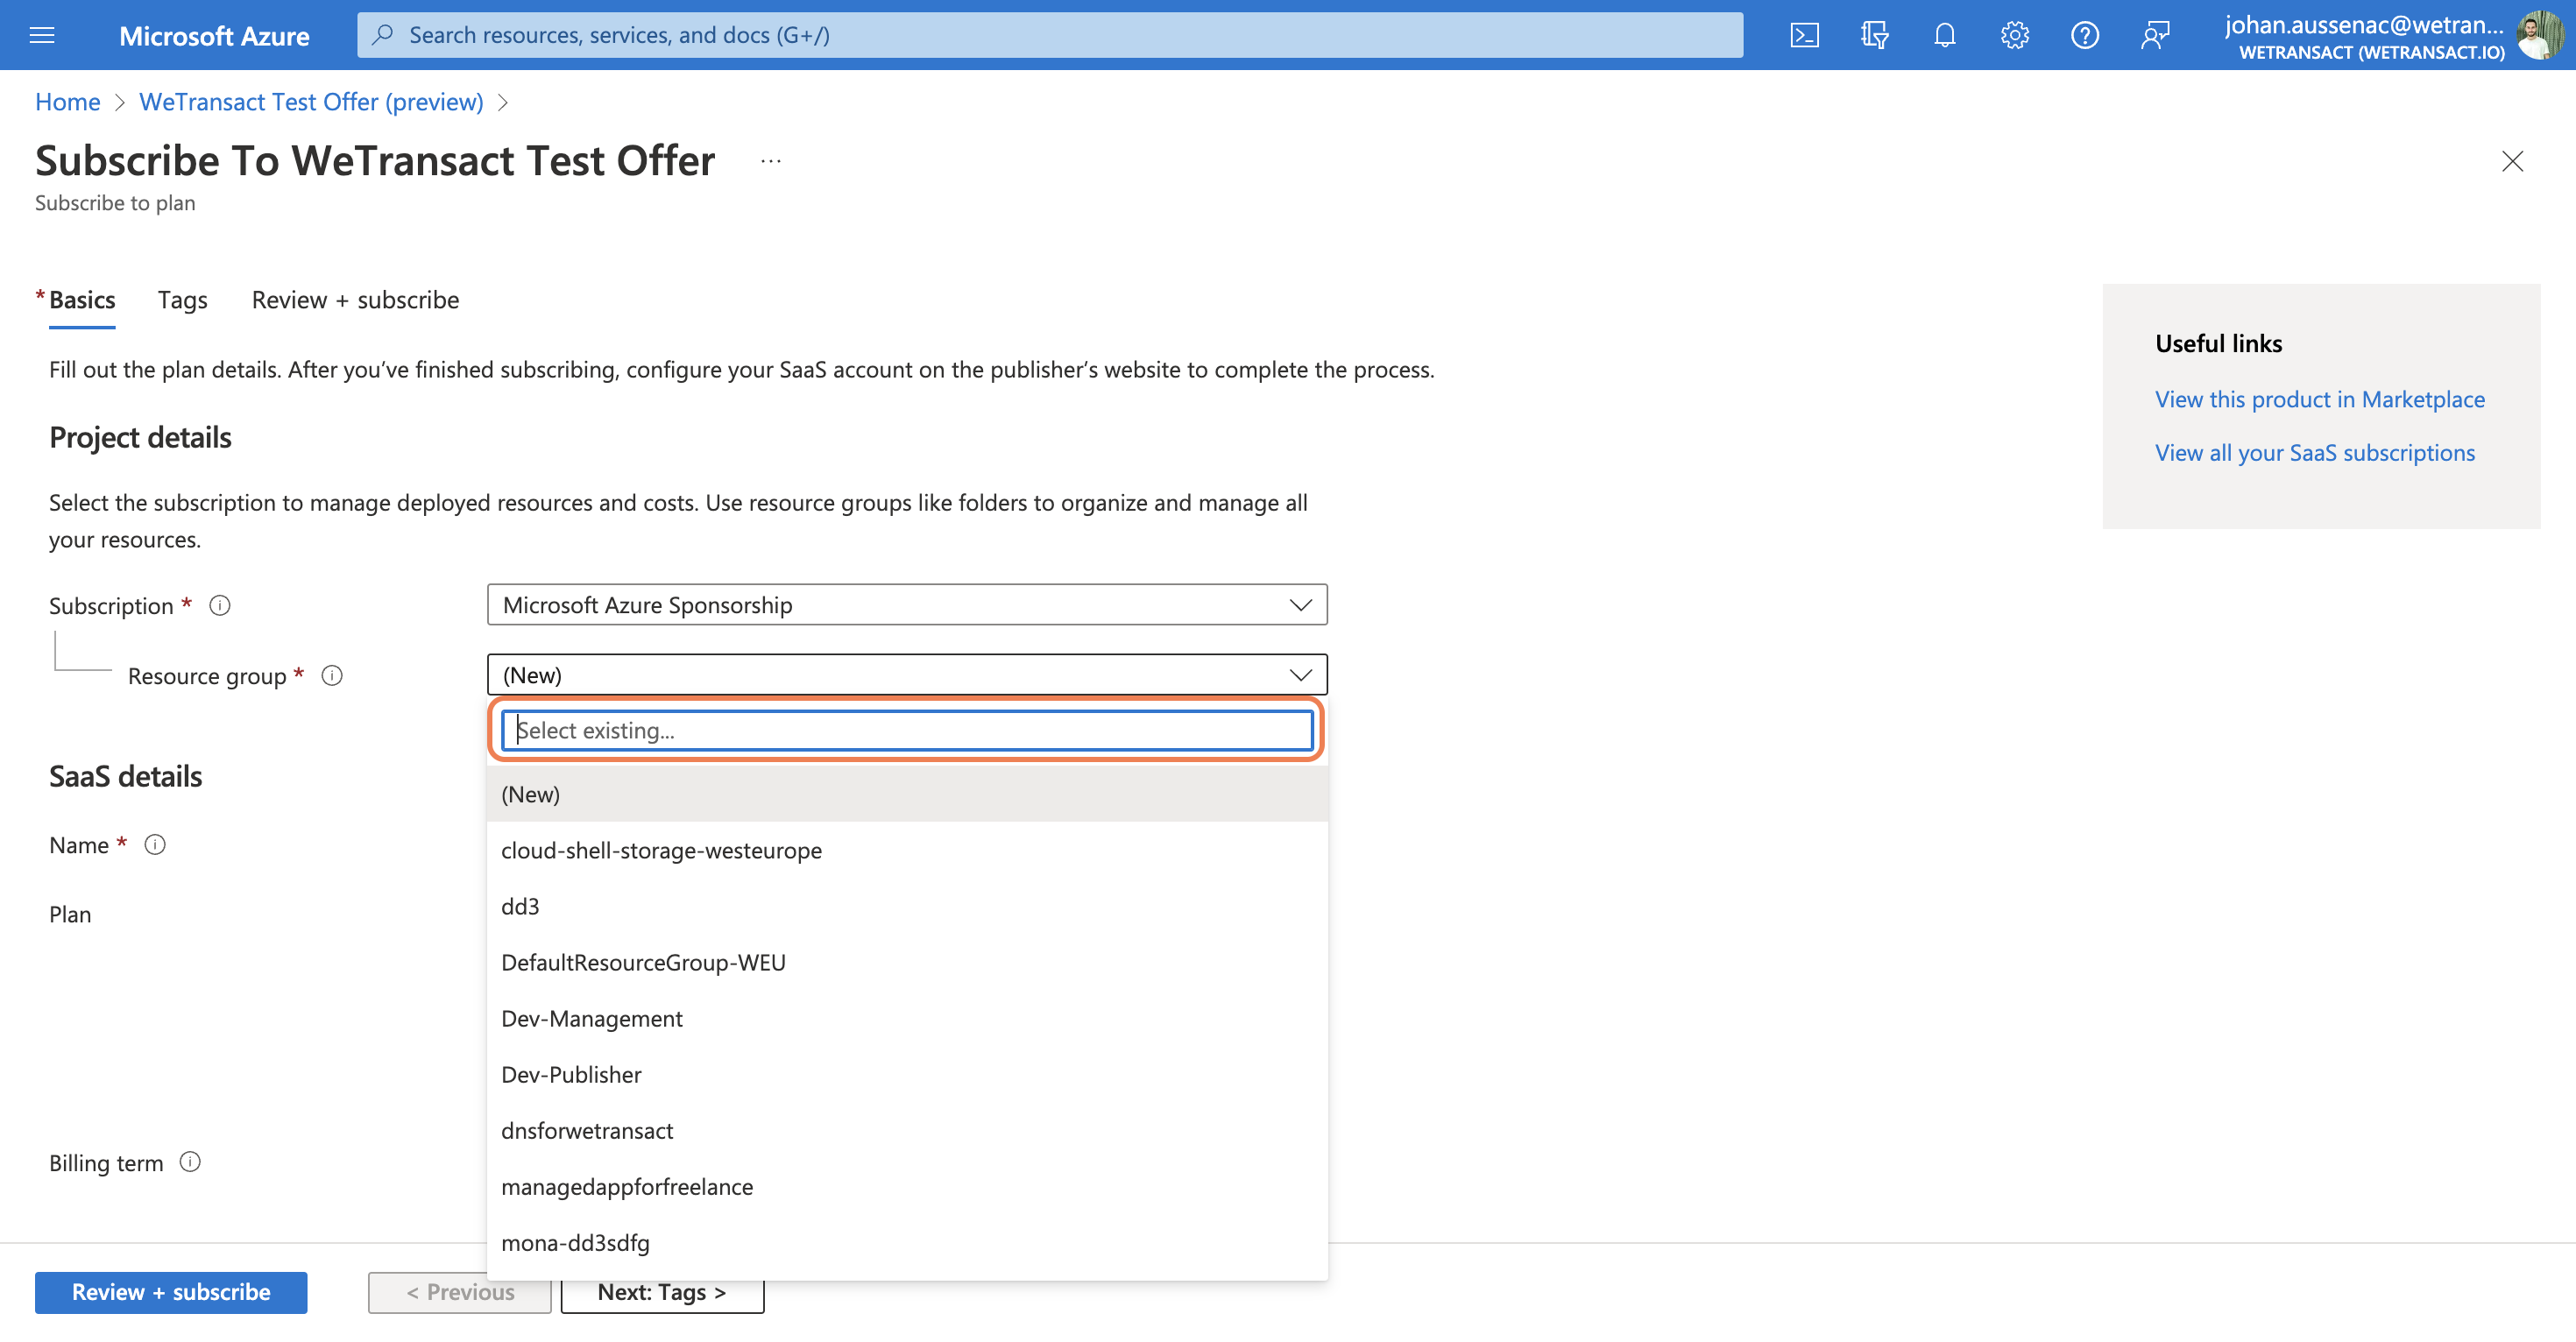This screenshot has height=1342, width=2576.
Task: Close the Subscribe pane with X
Action: click(x=2512, y=161)
